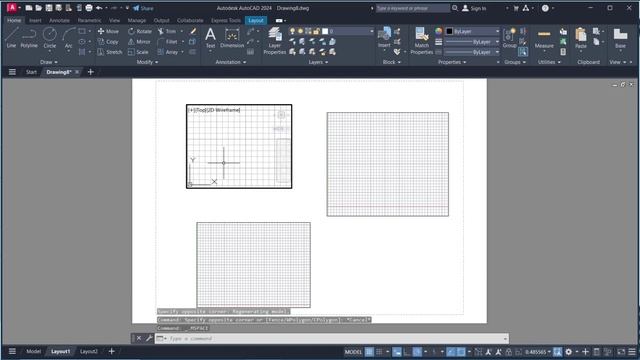640x360 pixels.
Task: Toggle ortho mode in status bar
Action: 407,351
